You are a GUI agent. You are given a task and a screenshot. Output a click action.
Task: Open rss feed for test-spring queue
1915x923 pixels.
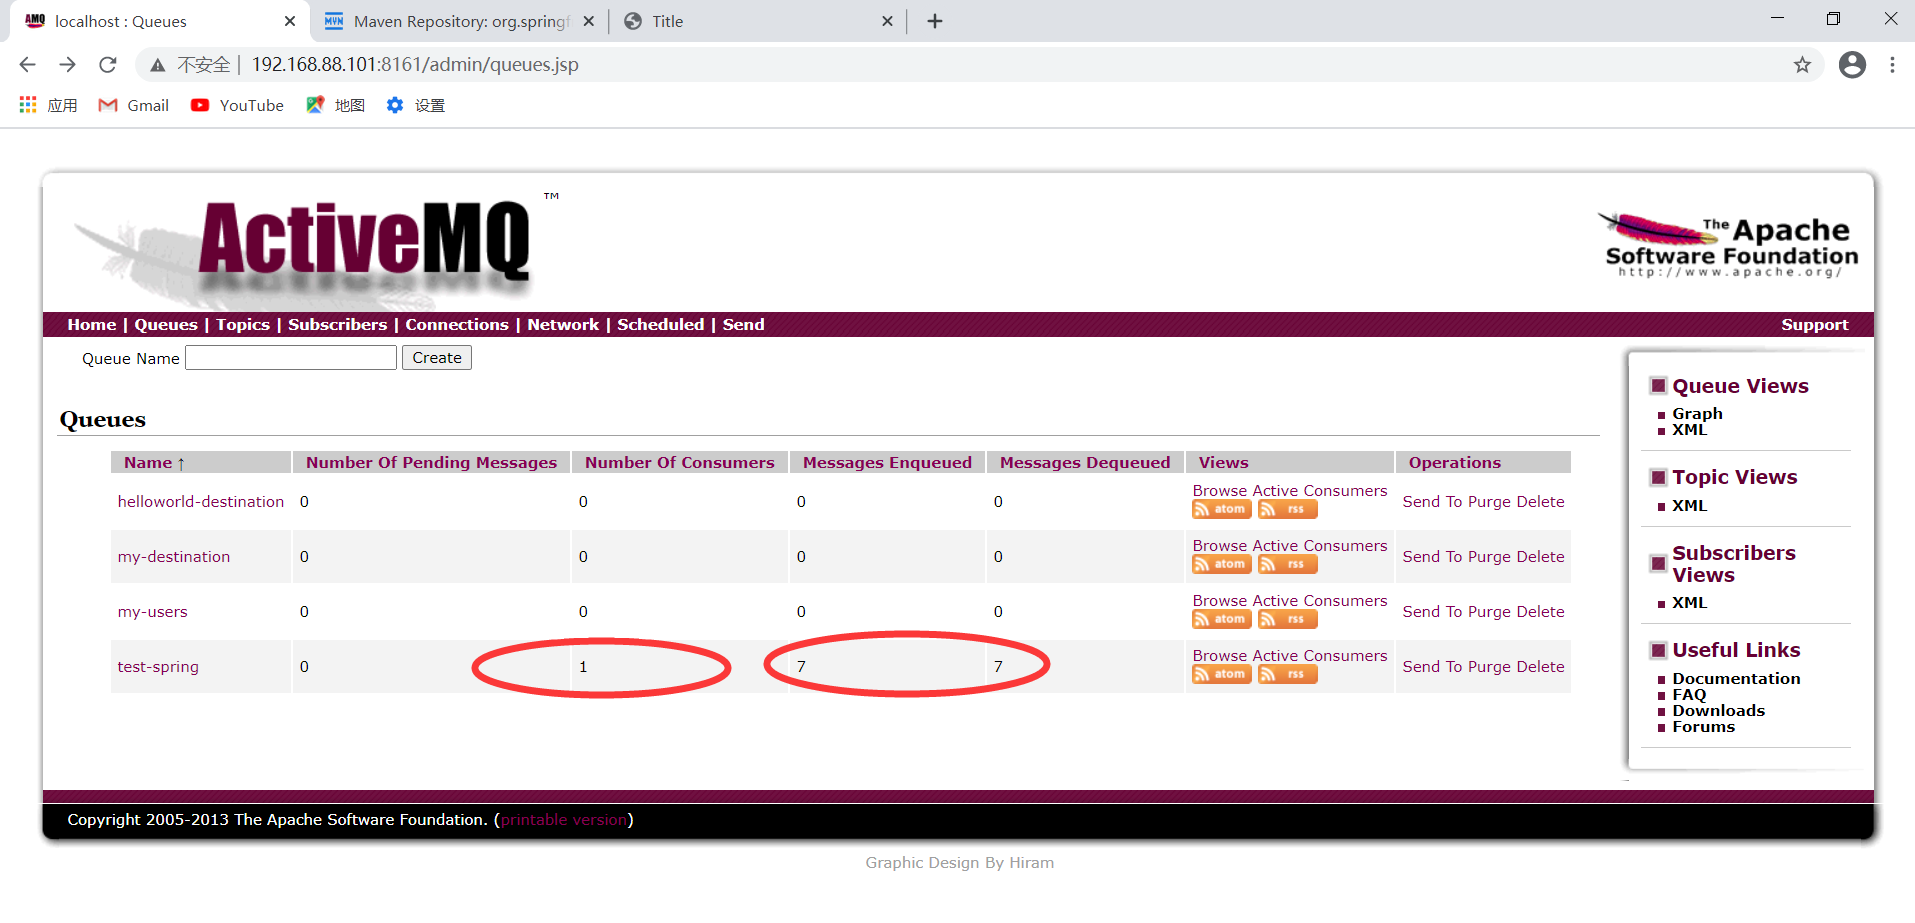coord(1287,674)
